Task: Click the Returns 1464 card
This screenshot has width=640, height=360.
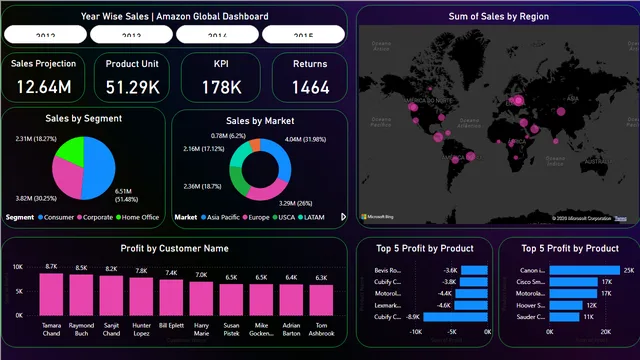Action: tap(310, 78)
